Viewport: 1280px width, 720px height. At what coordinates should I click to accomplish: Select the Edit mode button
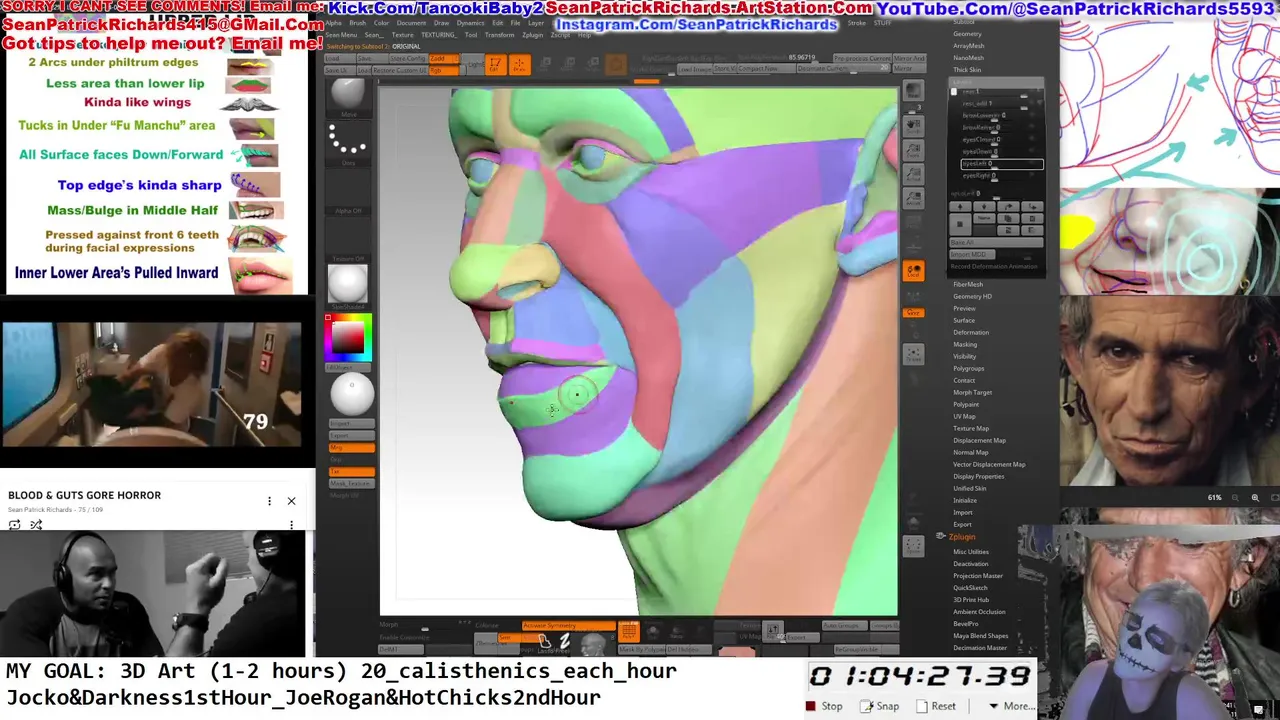(495, 64)
